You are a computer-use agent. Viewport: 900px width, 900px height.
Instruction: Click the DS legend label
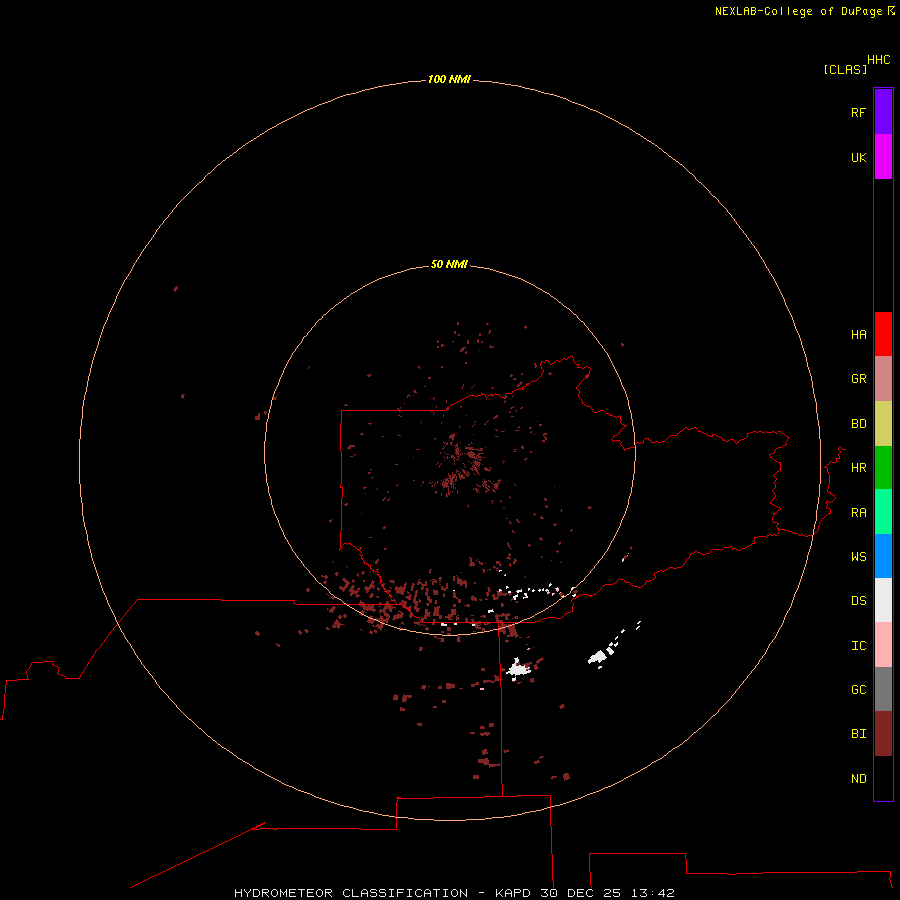coord(858,601)
